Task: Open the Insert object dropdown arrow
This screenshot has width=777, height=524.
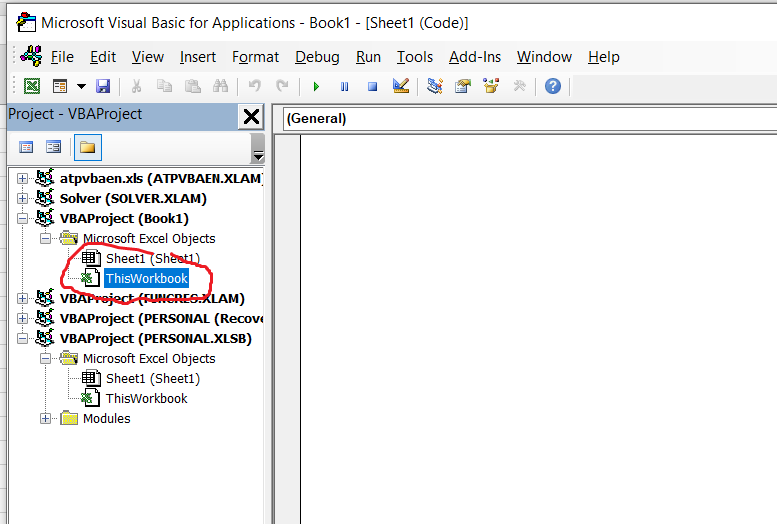Action: tap(81, 87)
